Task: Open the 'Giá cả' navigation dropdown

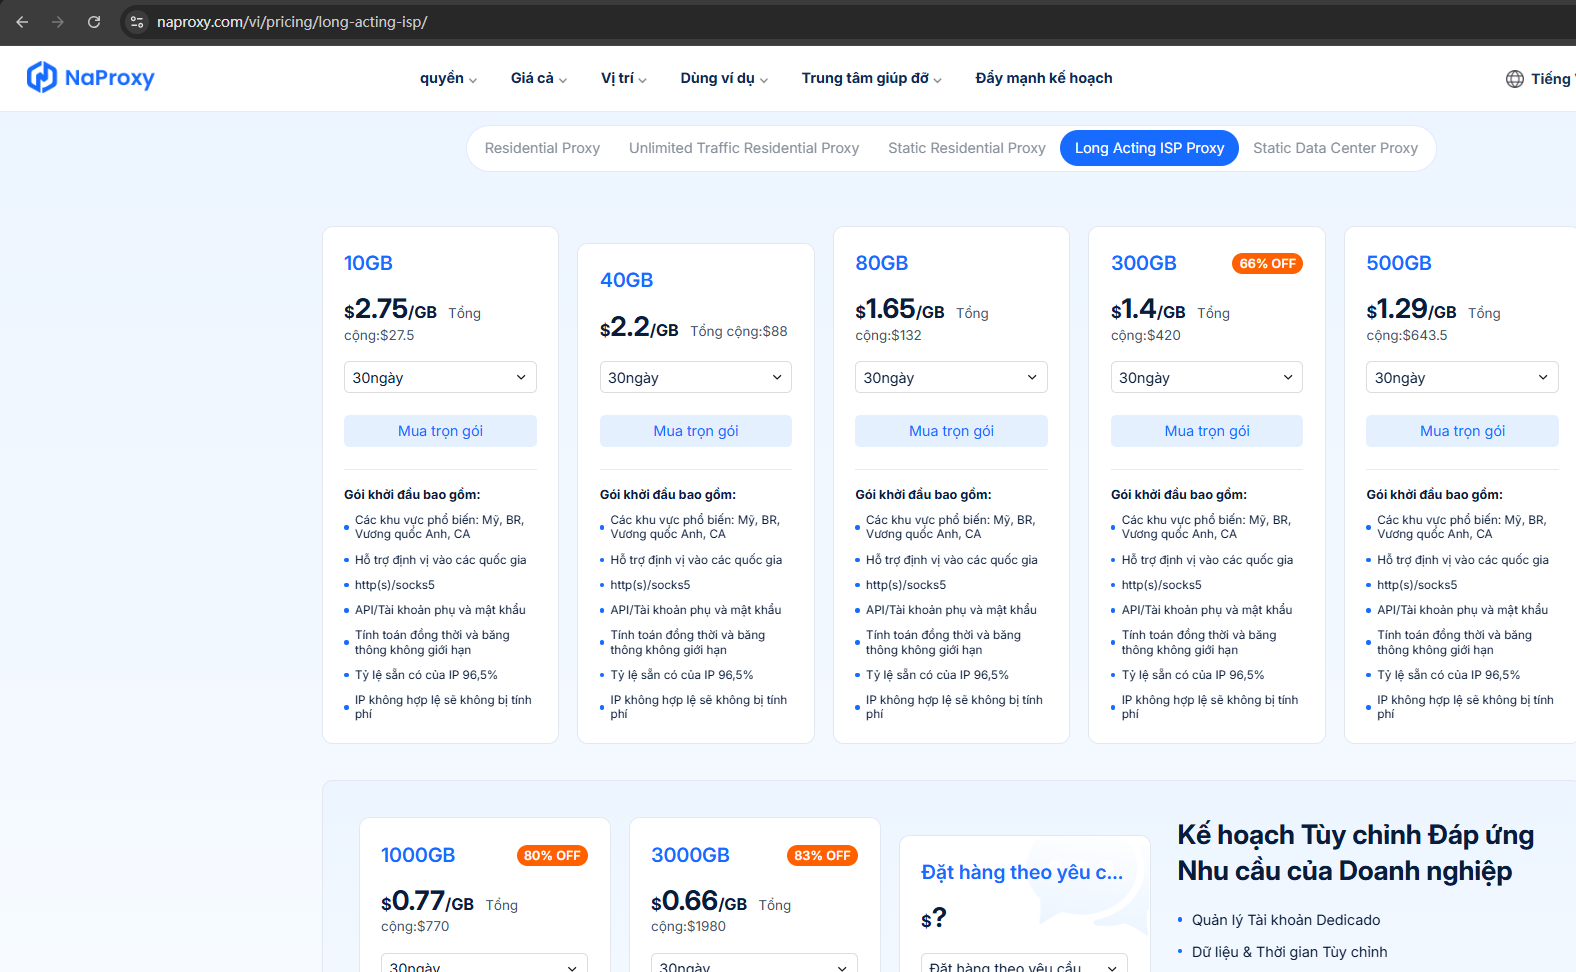Action: pos(539,78)
